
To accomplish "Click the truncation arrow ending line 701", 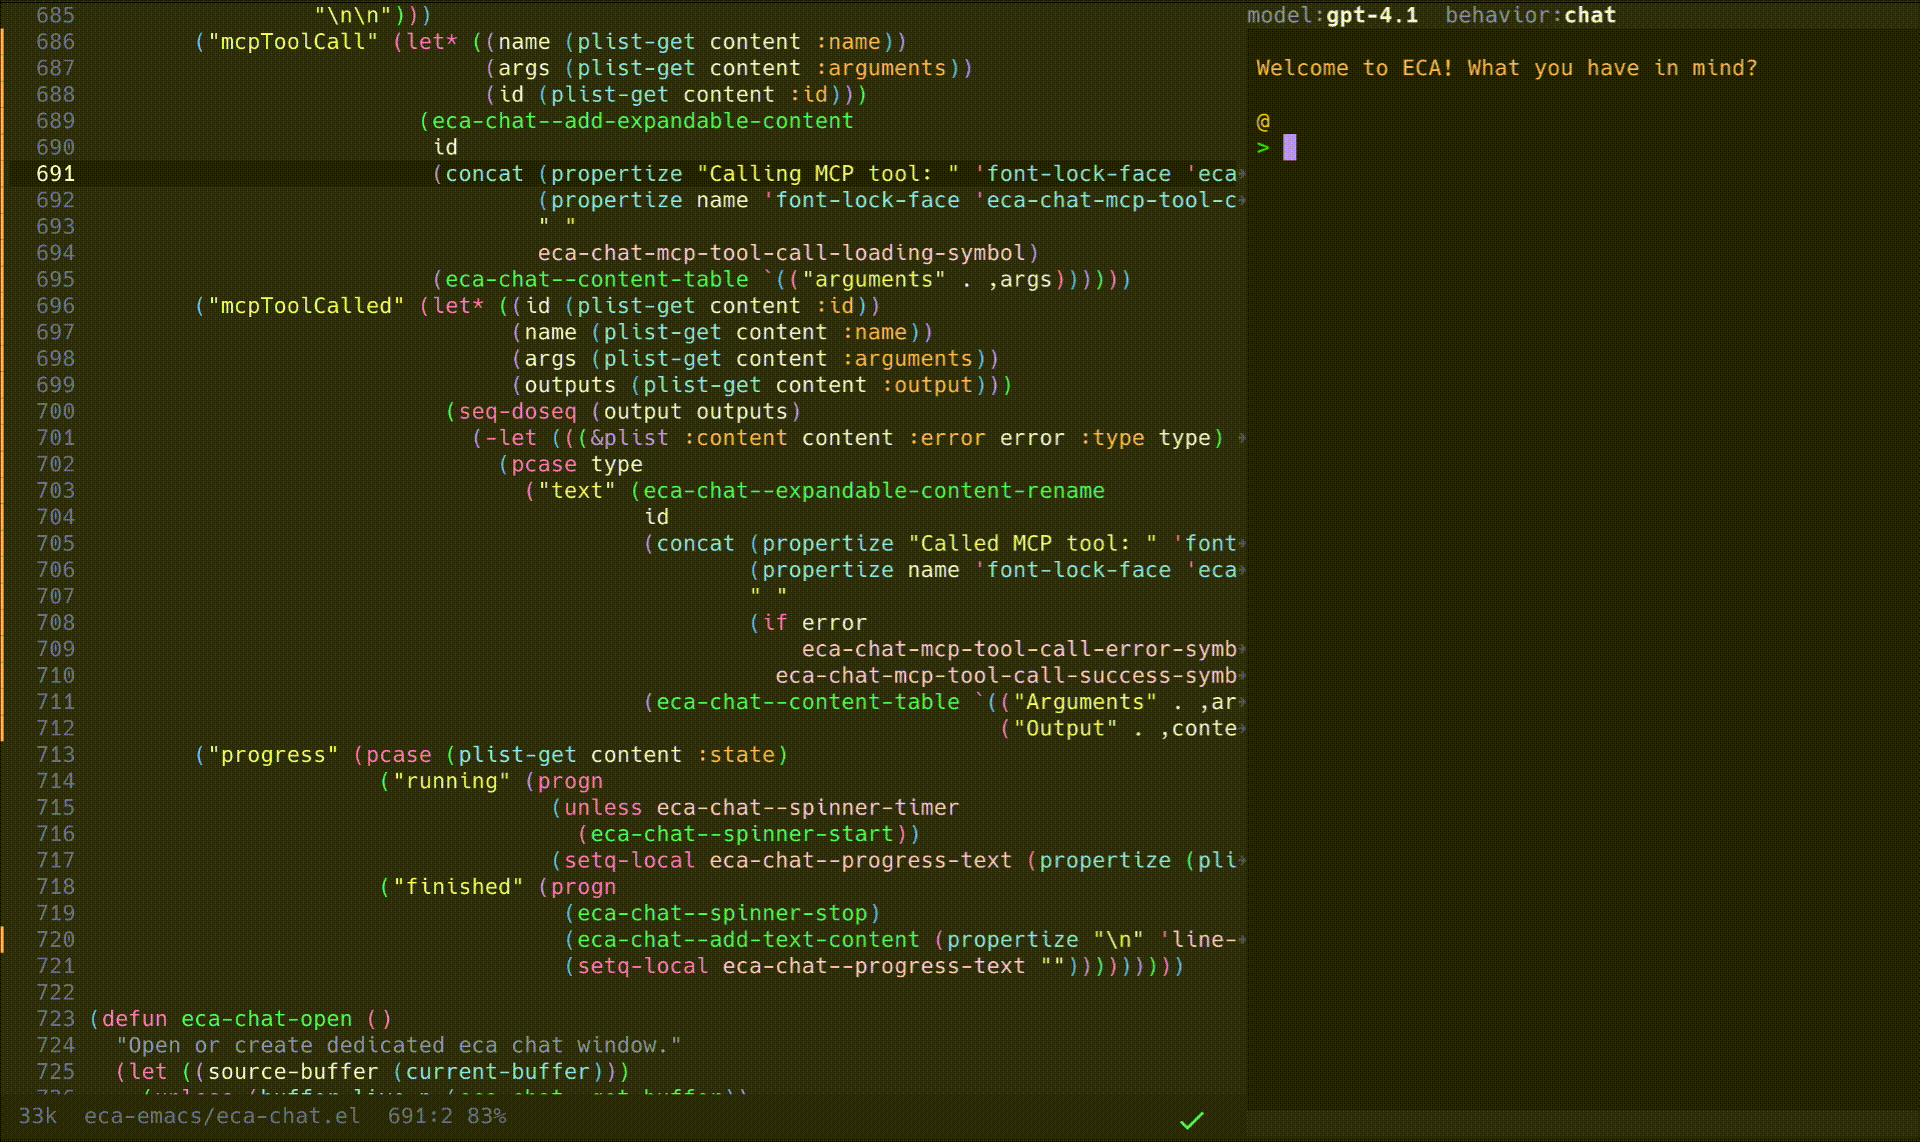I will tap(1242, 438).
